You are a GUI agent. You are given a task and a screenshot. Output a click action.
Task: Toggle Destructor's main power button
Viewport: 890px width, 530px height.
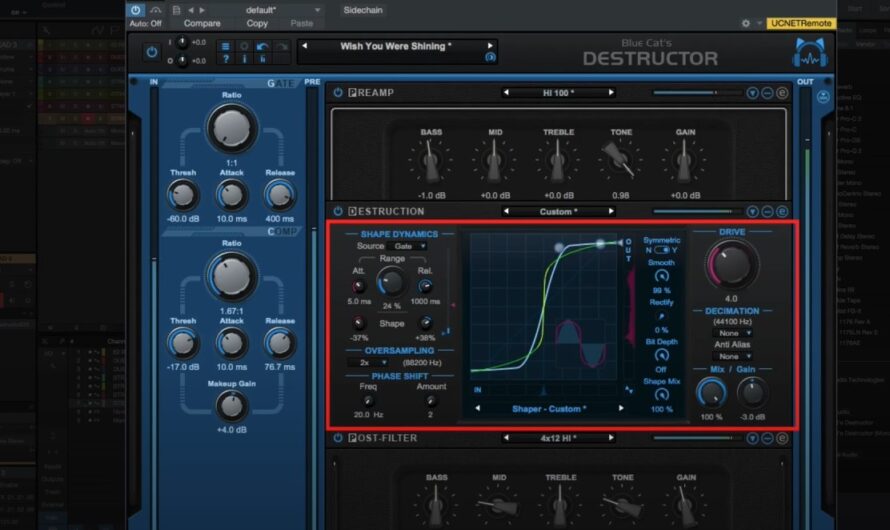152,52
